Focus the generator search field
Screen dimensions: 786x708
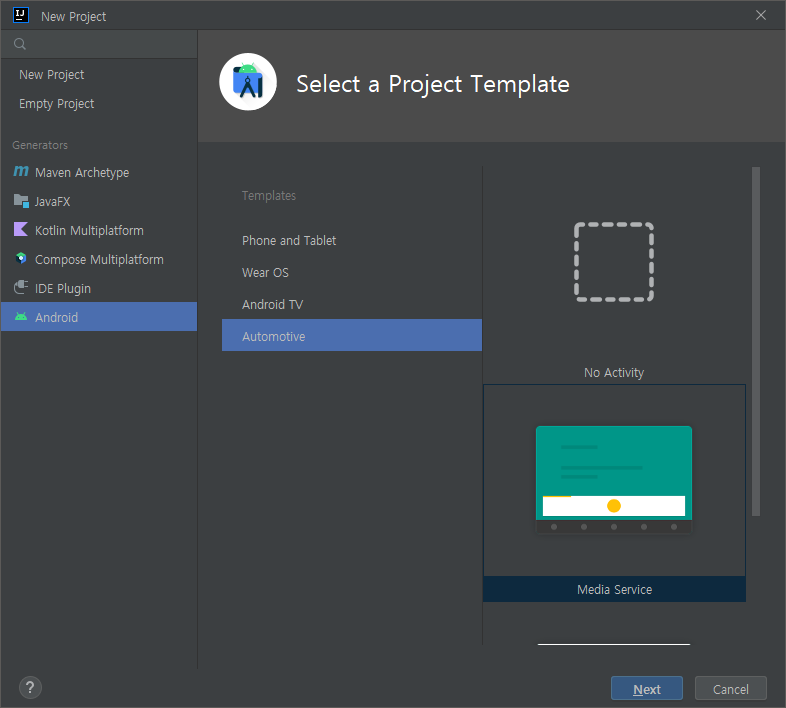[99, 44]
